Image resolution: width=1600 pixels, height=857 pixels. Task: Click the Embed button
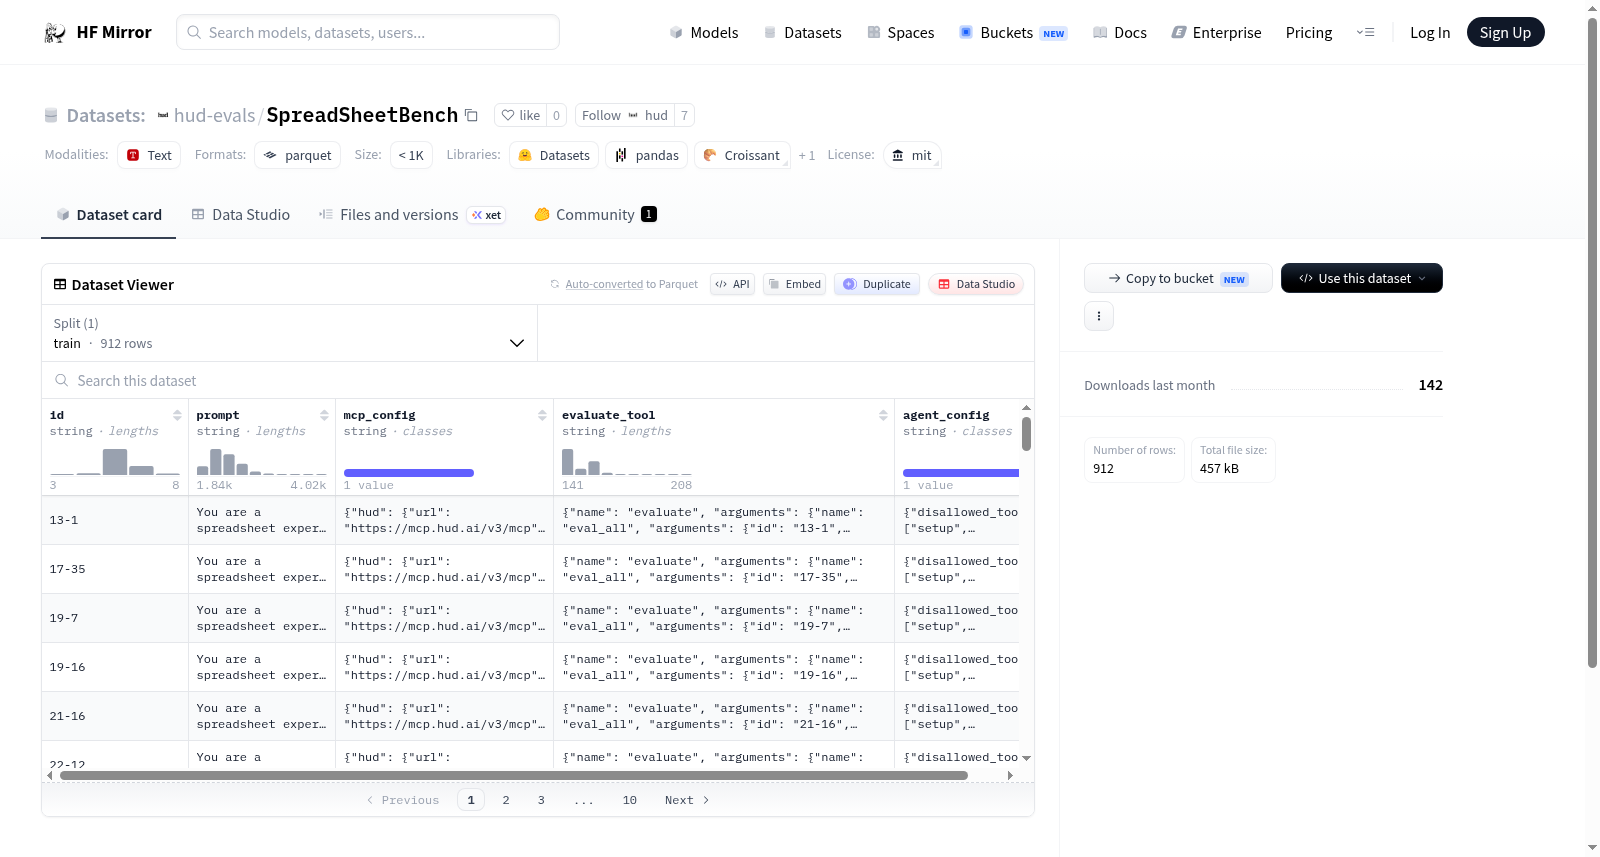click(796, 284)
